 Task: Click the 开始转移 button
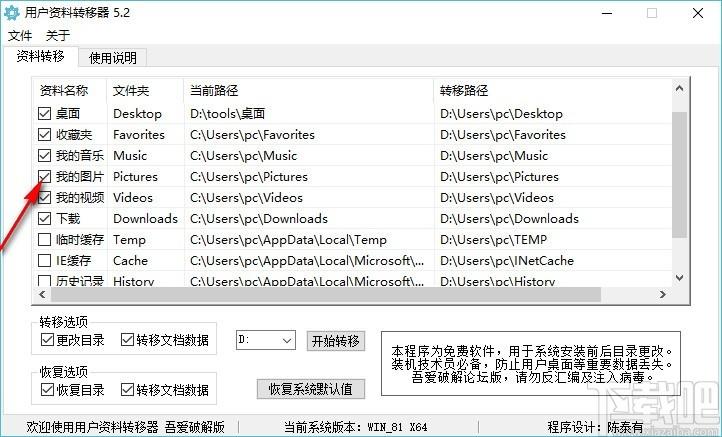click(336, 341)
